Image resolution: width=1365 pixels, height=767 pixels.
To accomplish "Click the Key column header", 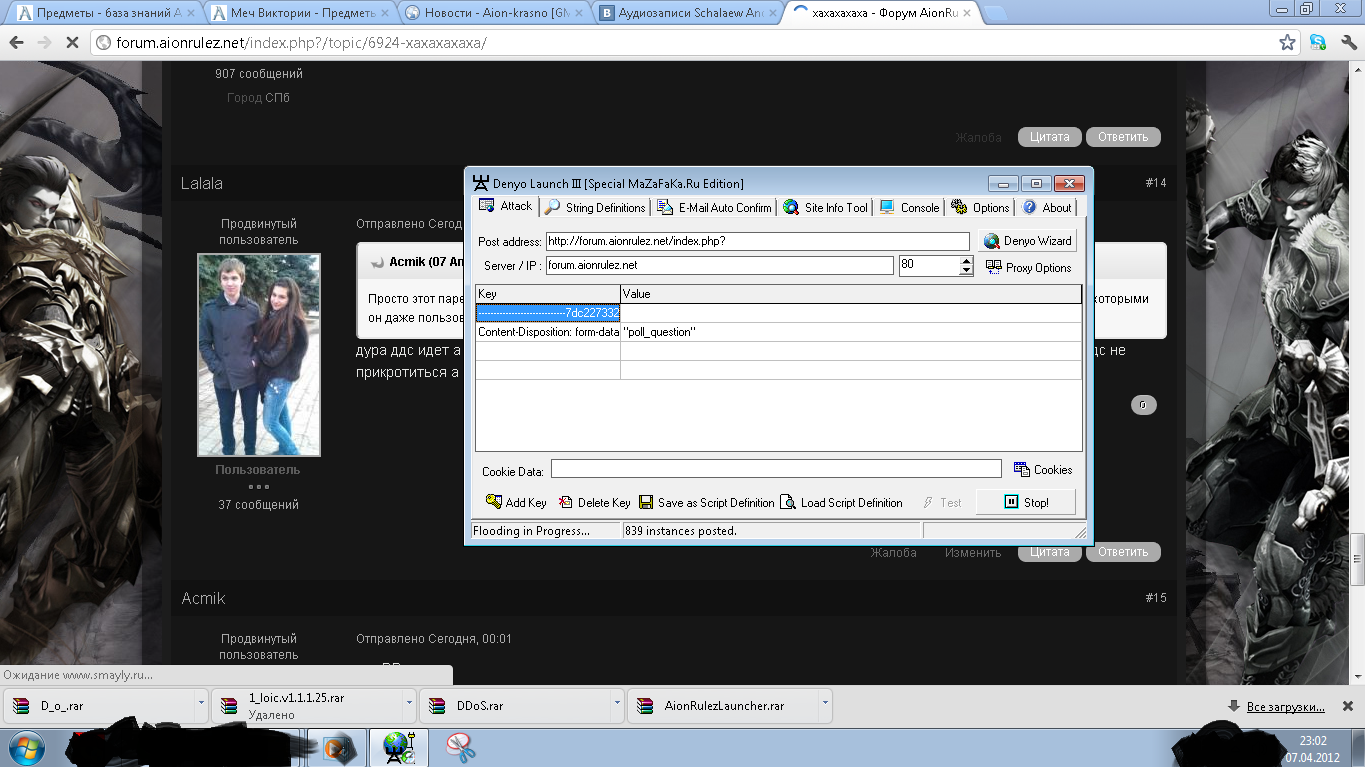I will coord(548,294).
